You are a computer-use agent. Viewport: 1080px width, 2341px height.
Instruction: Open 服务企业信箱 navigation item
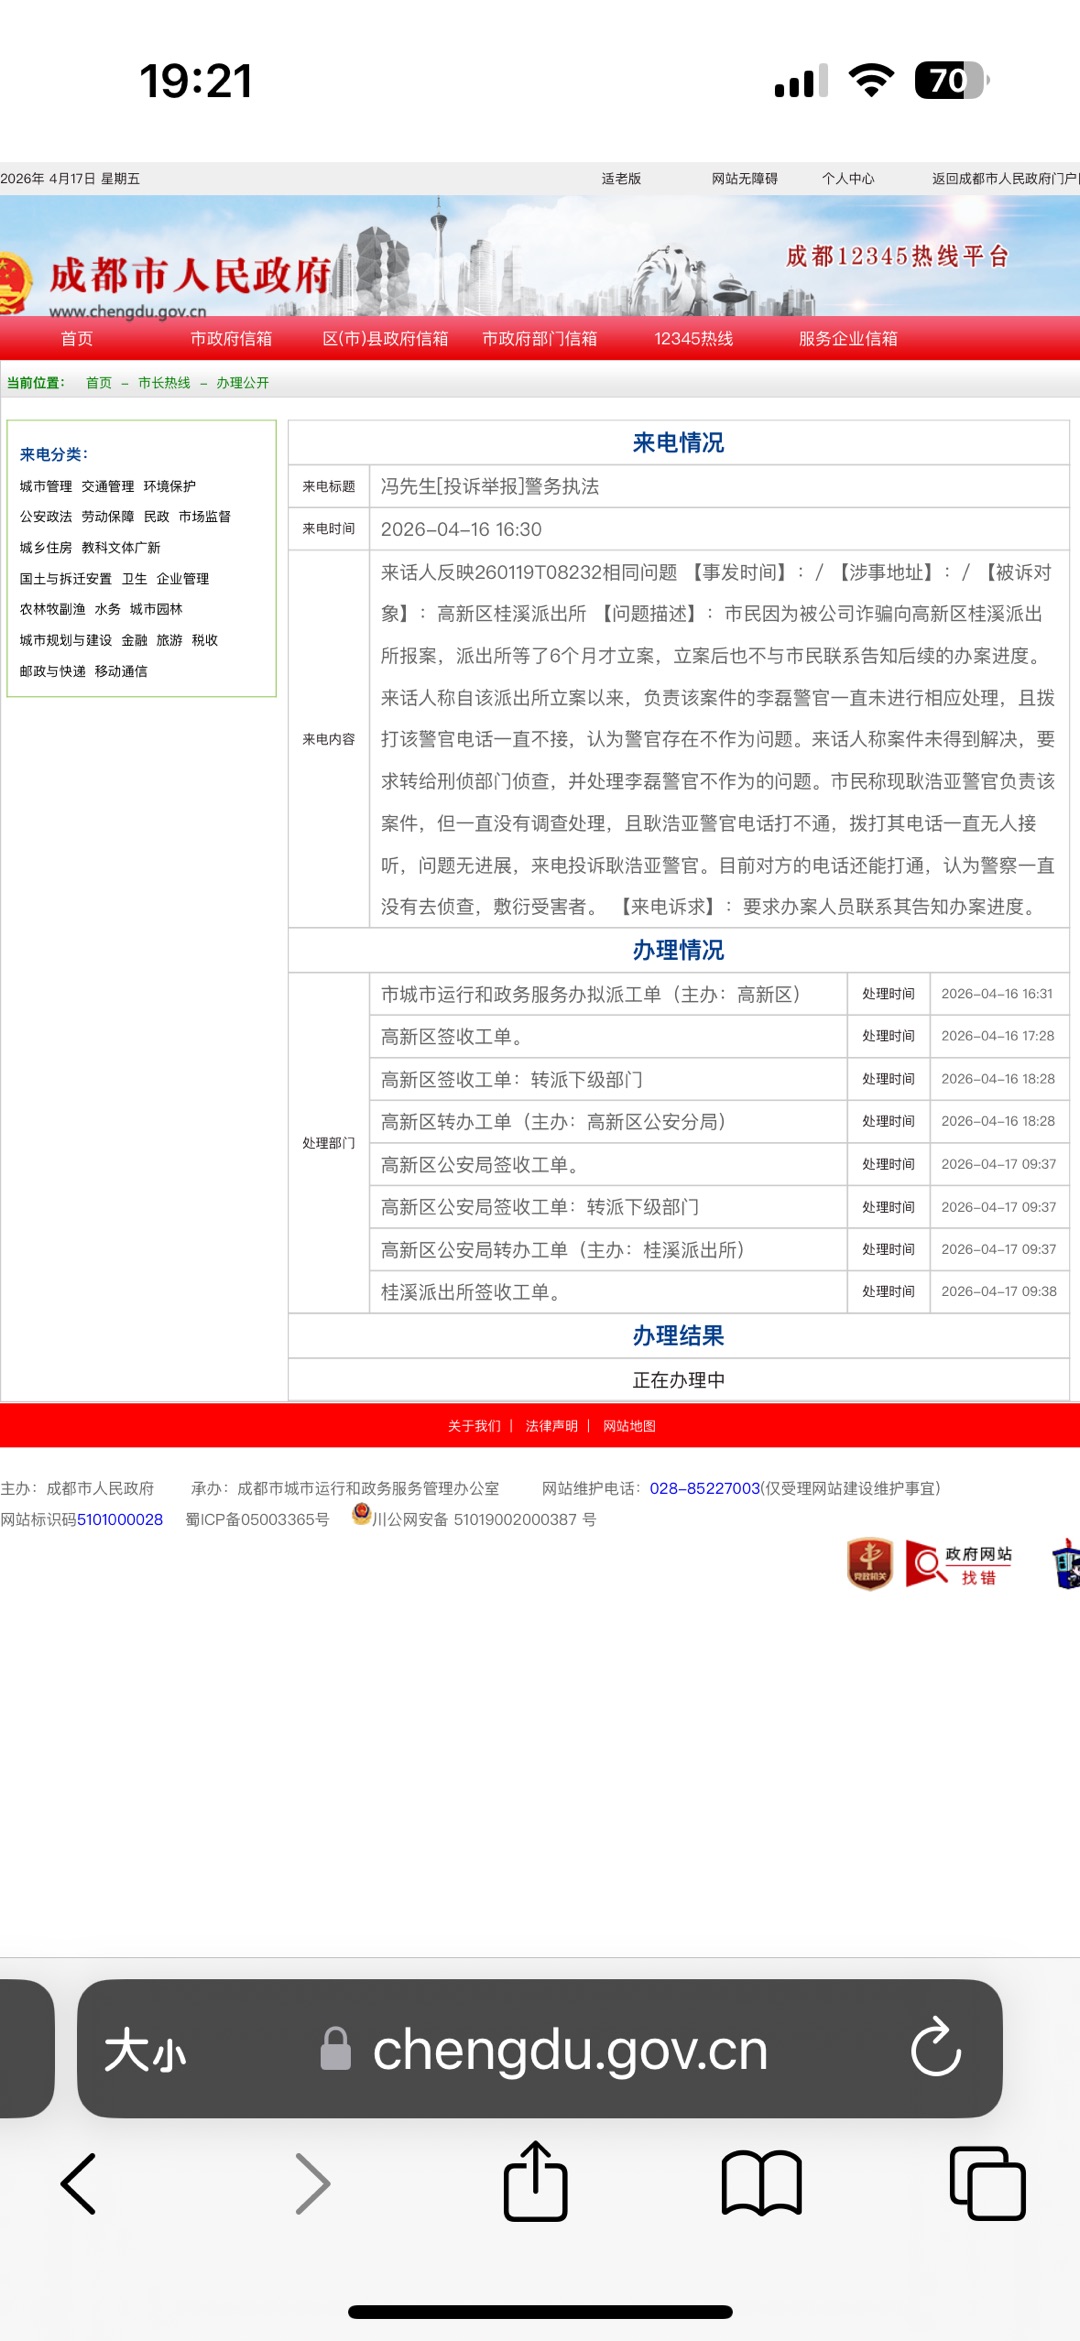848,339
